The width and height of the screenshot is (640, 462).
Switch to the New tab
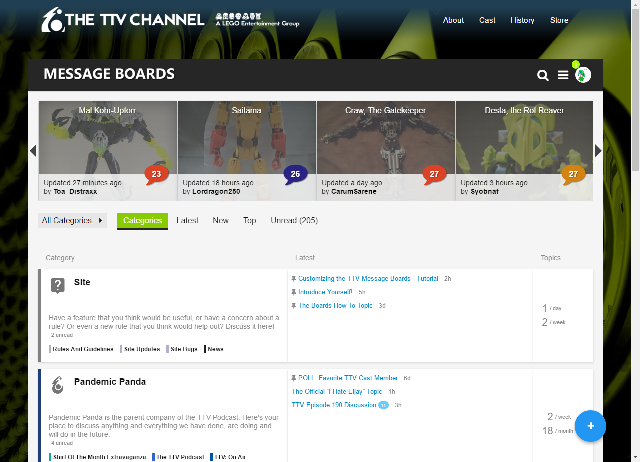tap(220, 220)
